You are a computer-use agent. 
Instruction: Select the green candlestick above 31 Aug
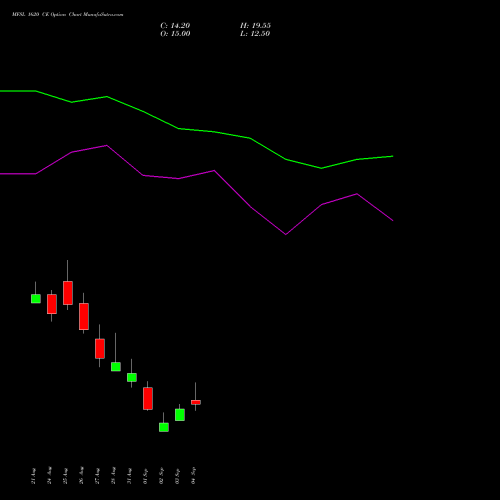(x=132, y=377)
